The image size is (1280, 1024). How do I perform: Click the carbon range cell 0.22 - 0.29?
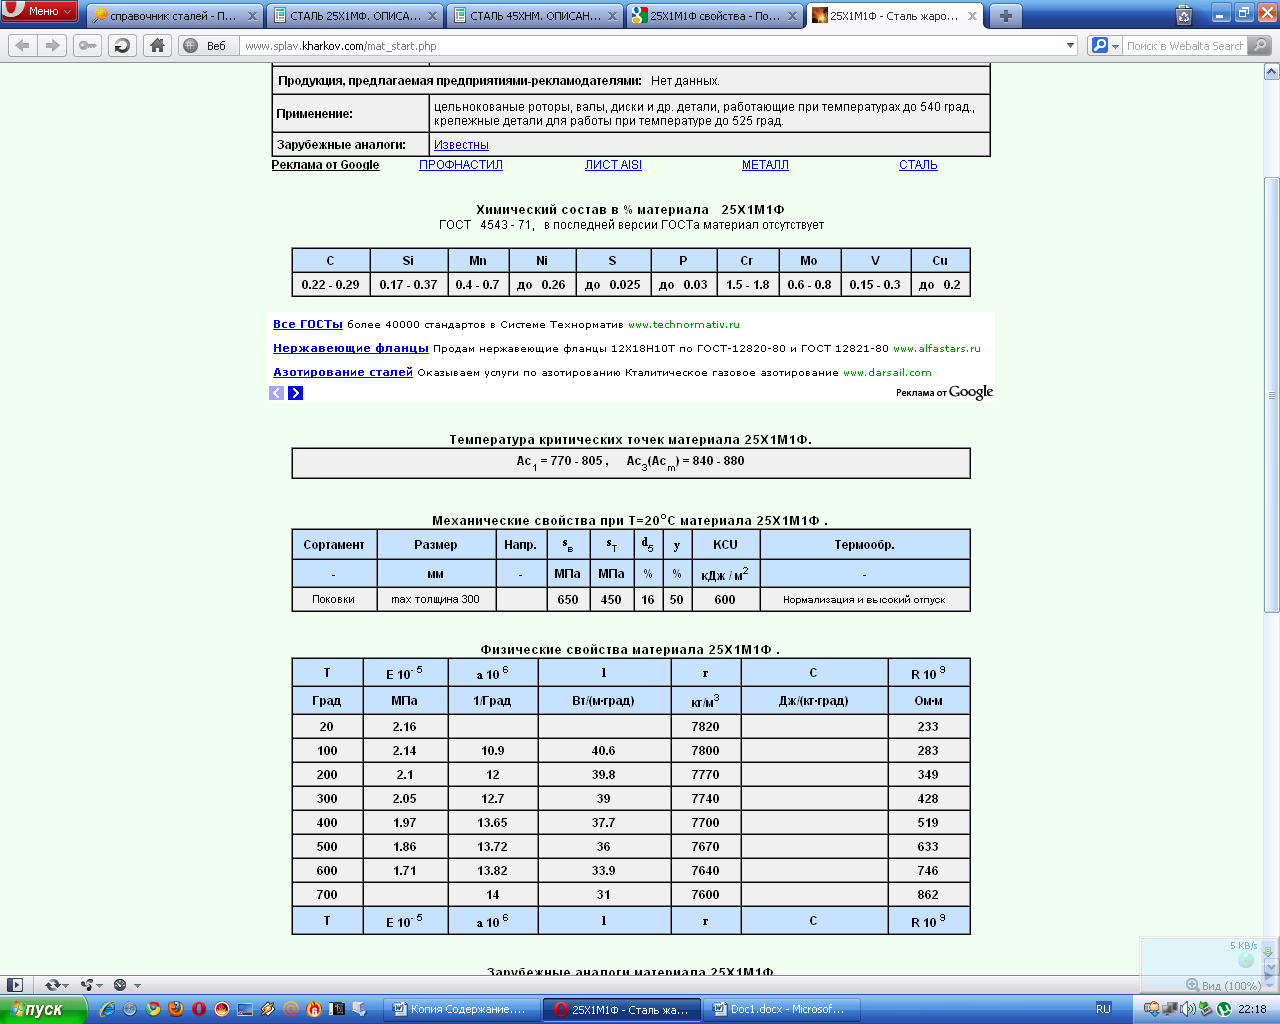coord(330,285)
